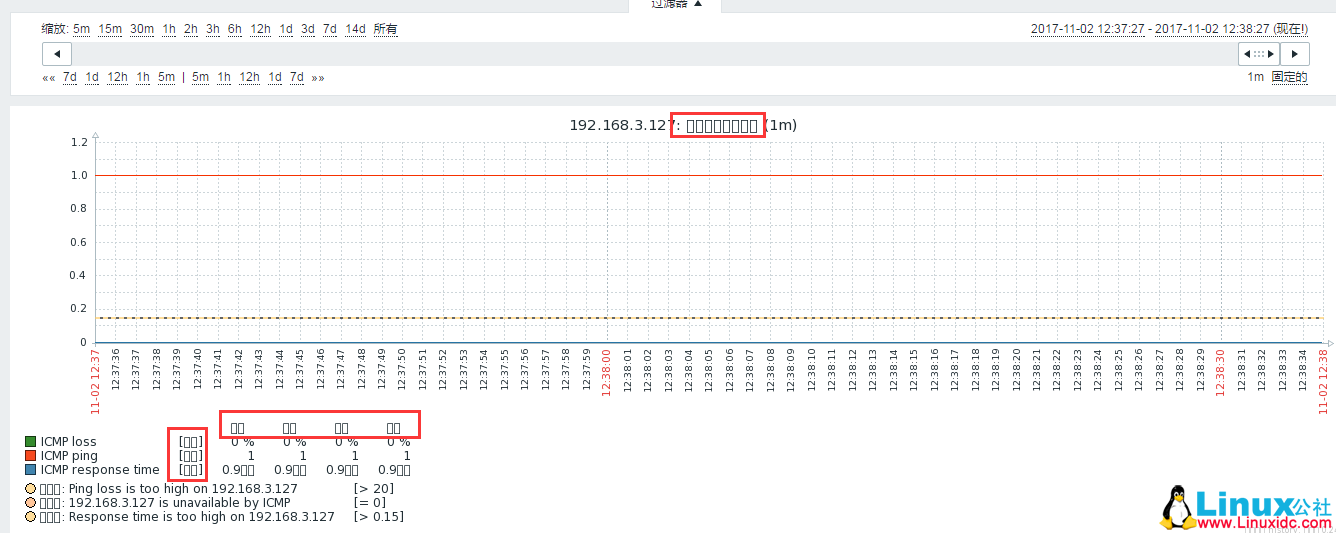The width and height of the screenshot is (1336, 533).
Task: Click the left scroll arrow button
Action: click(56, 54)
